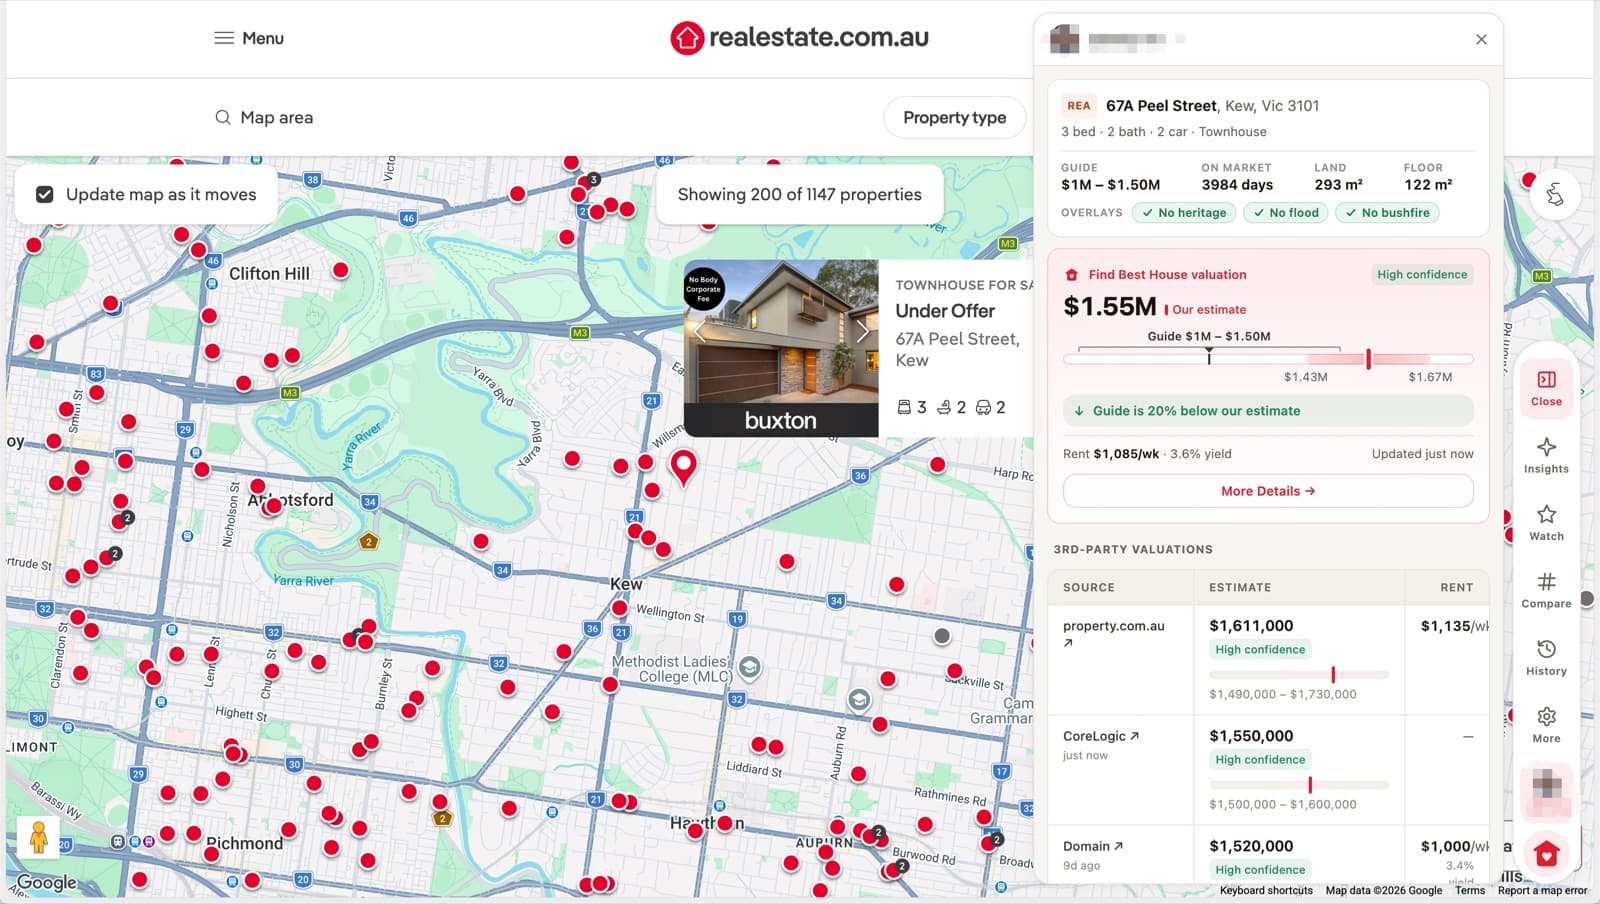The width and height of the screenshot is (1600, 904).
Task: Click the $1,611,000 estimate value
Action: pos(1251,626)
